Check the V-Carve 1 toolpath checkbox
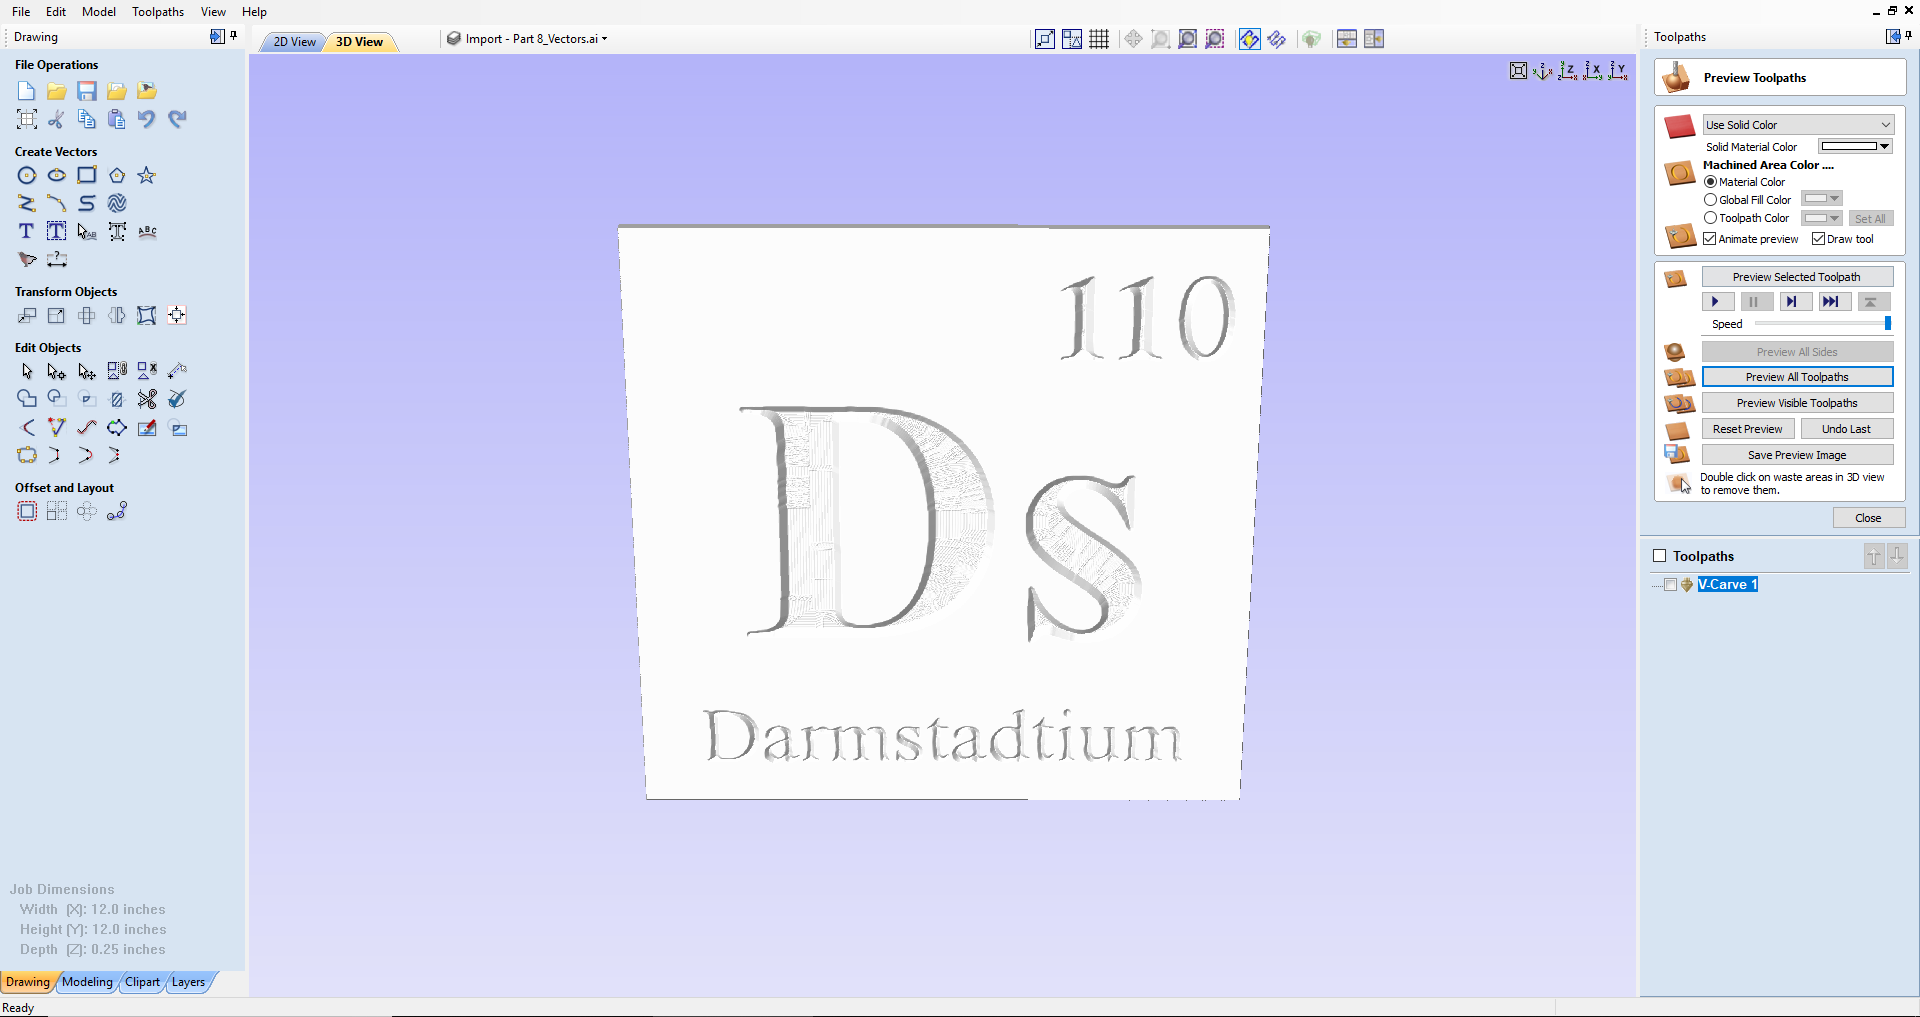Viewport: 1920px width, 1017px height. pyautogui.click(x=1670, y=585)
